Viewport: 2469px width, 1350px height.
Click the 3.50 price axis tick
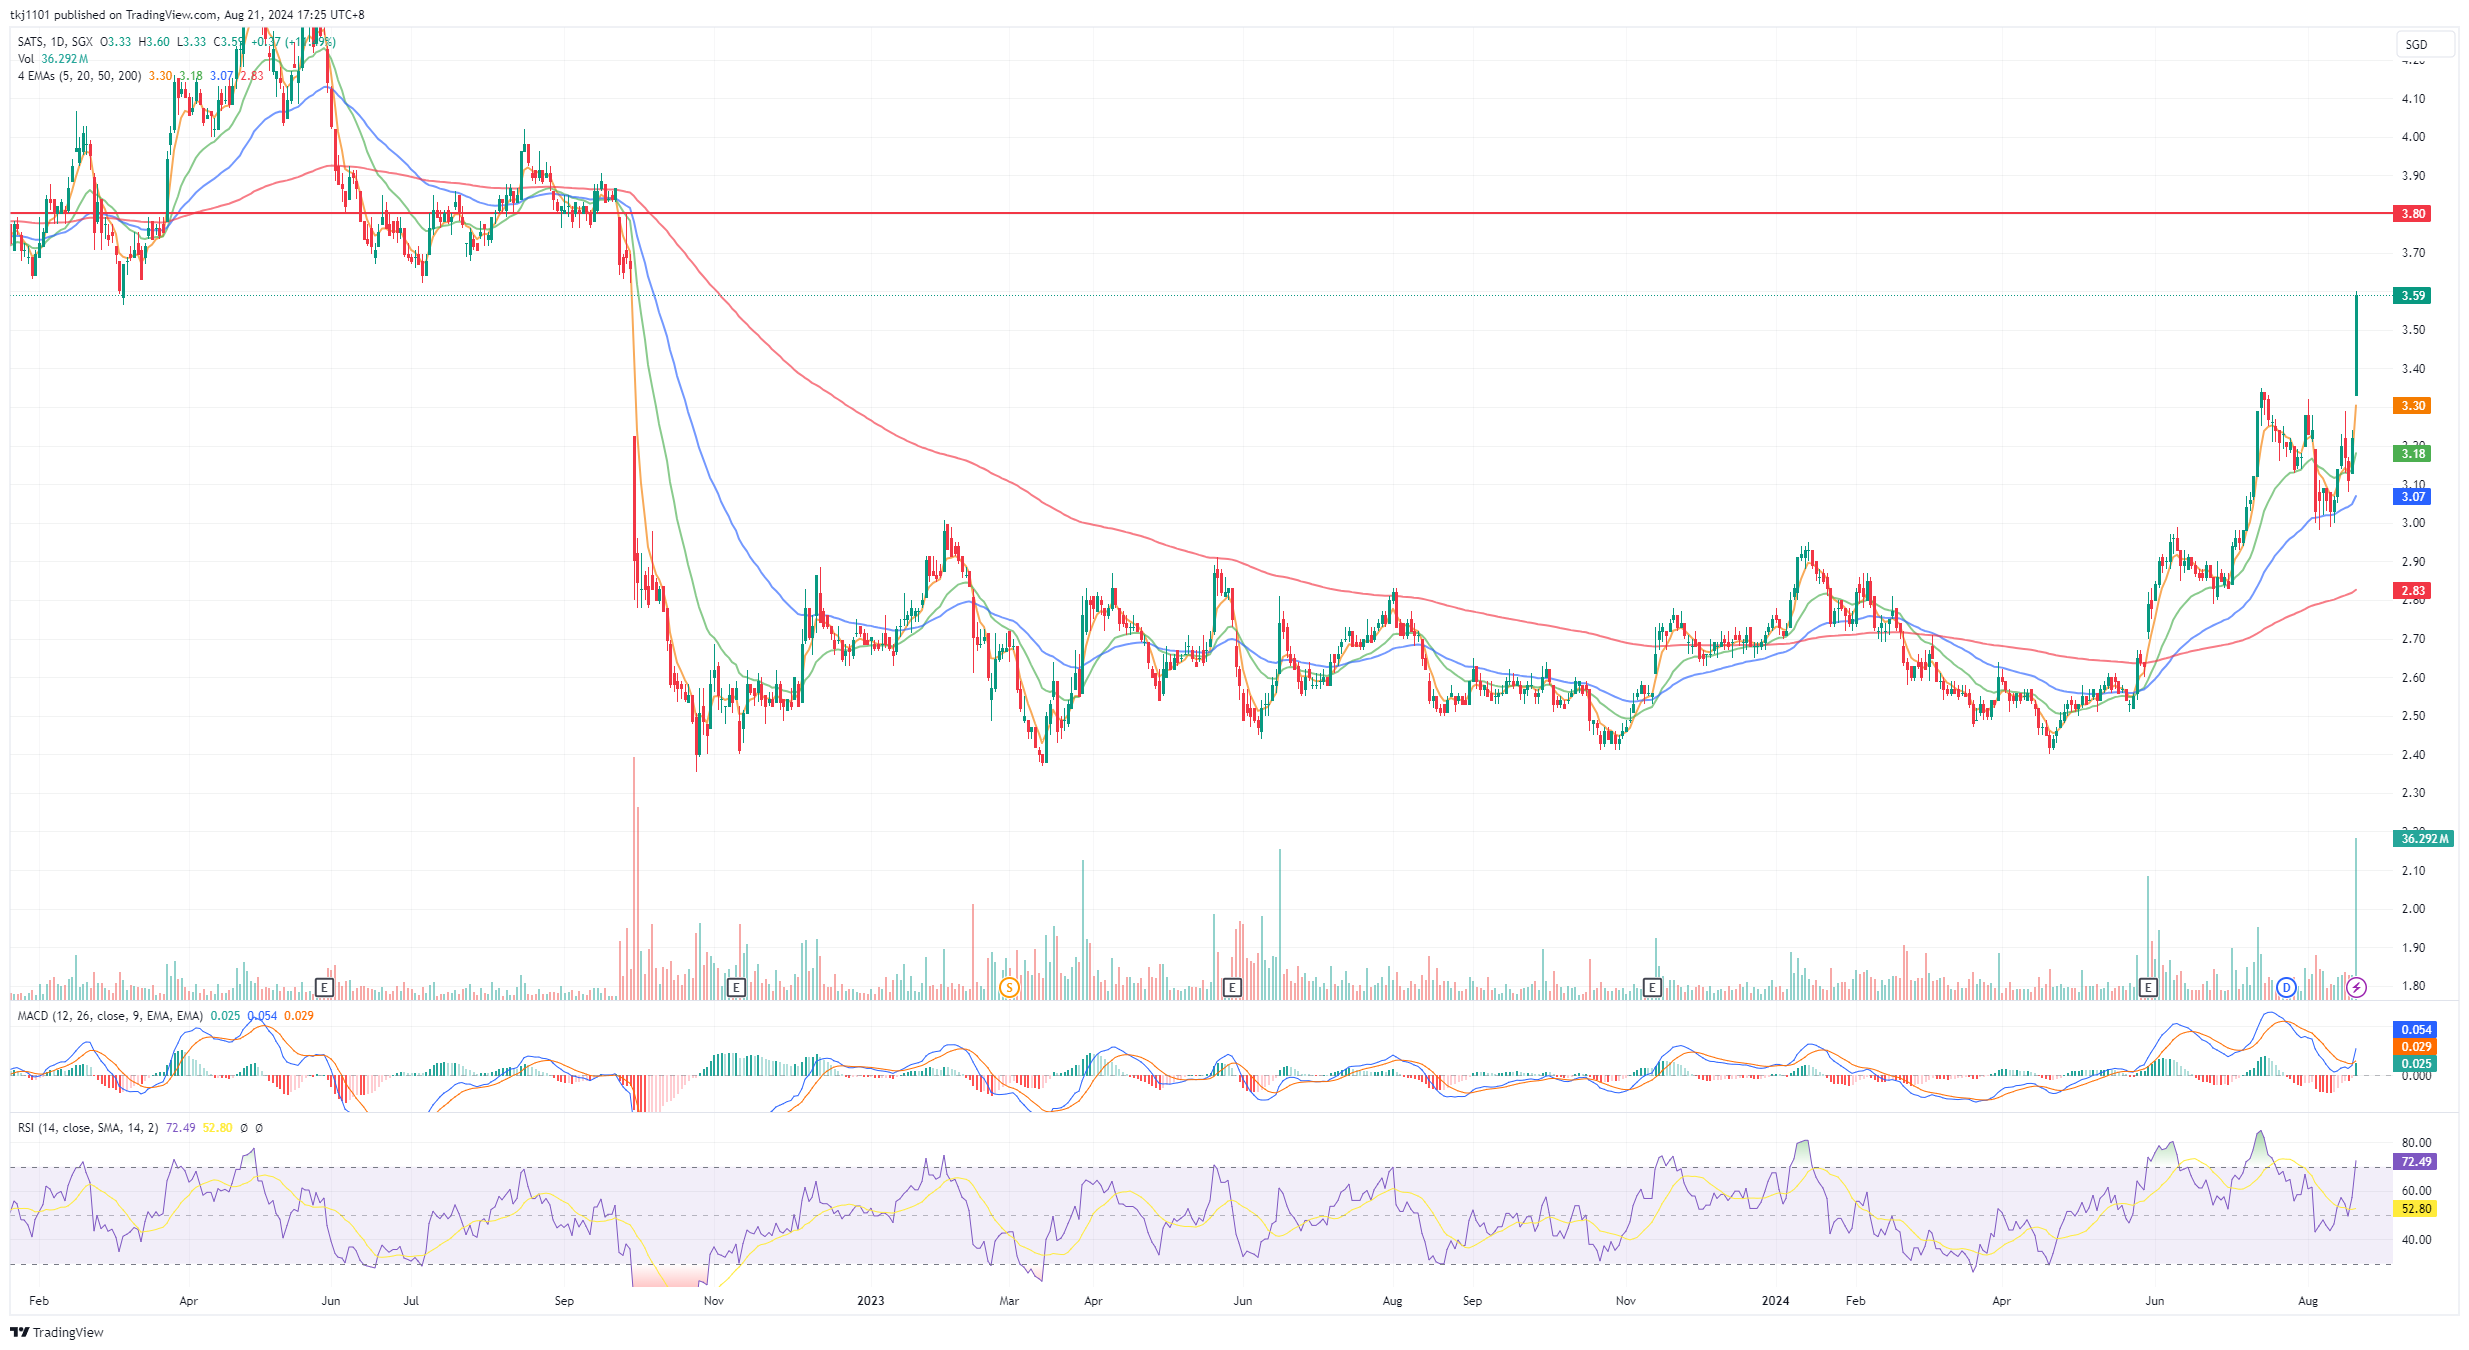pyautogui.click(x=2413, y=330)
